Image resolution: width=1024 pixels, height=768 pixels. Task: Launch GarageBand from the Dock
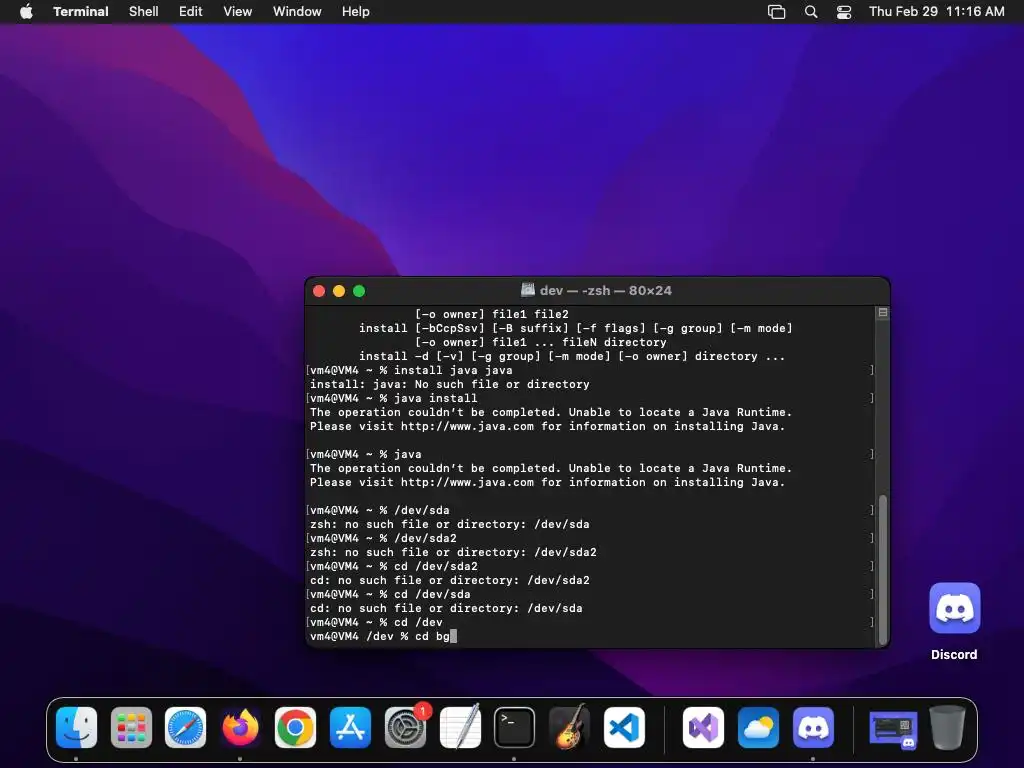569,727
